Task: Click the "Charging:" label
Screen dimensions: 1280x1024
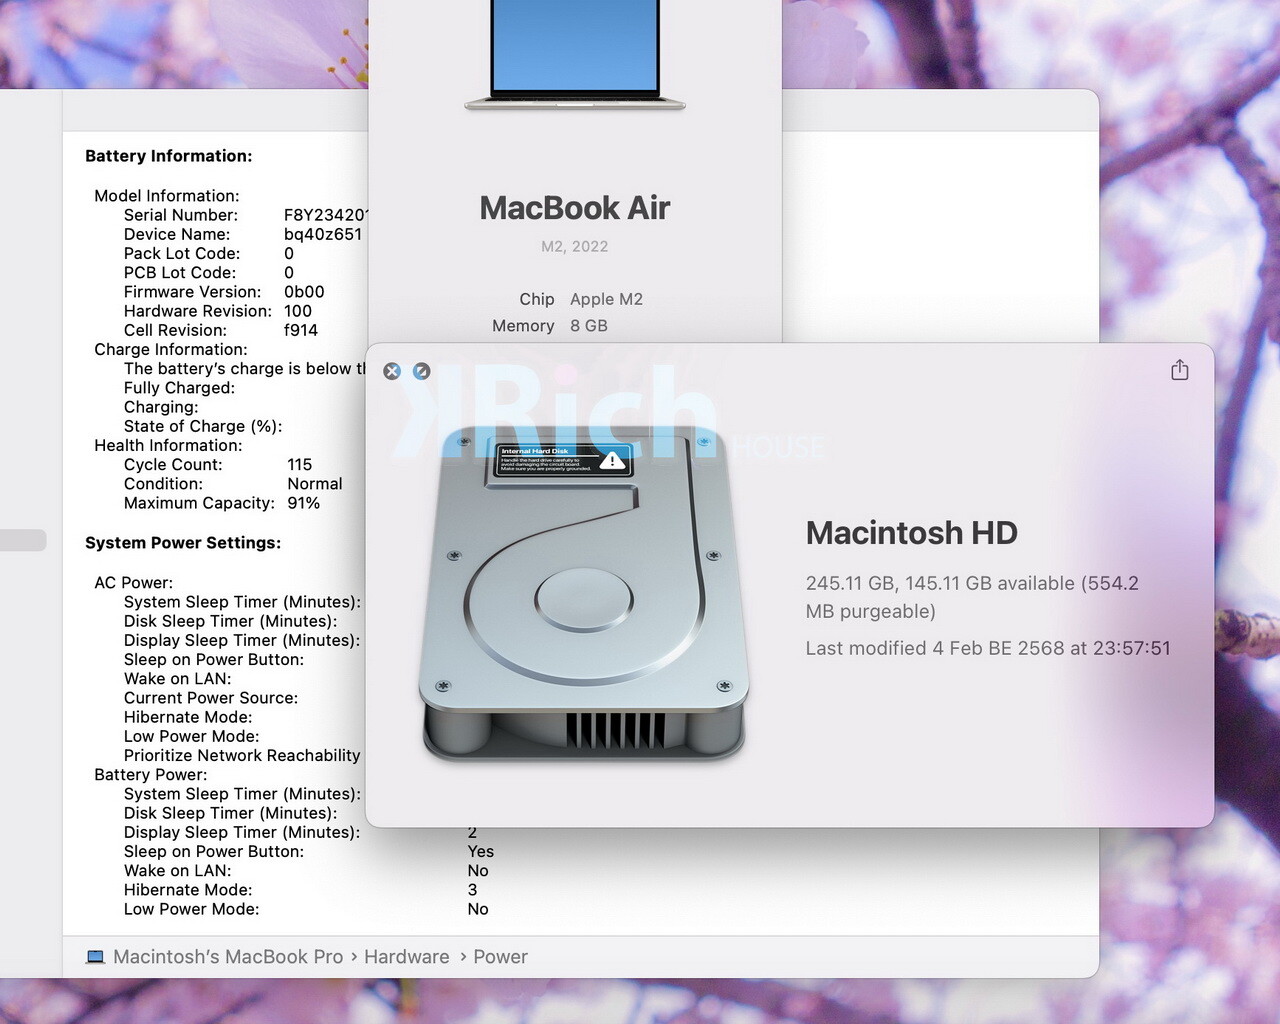Action: coord(161,407)
